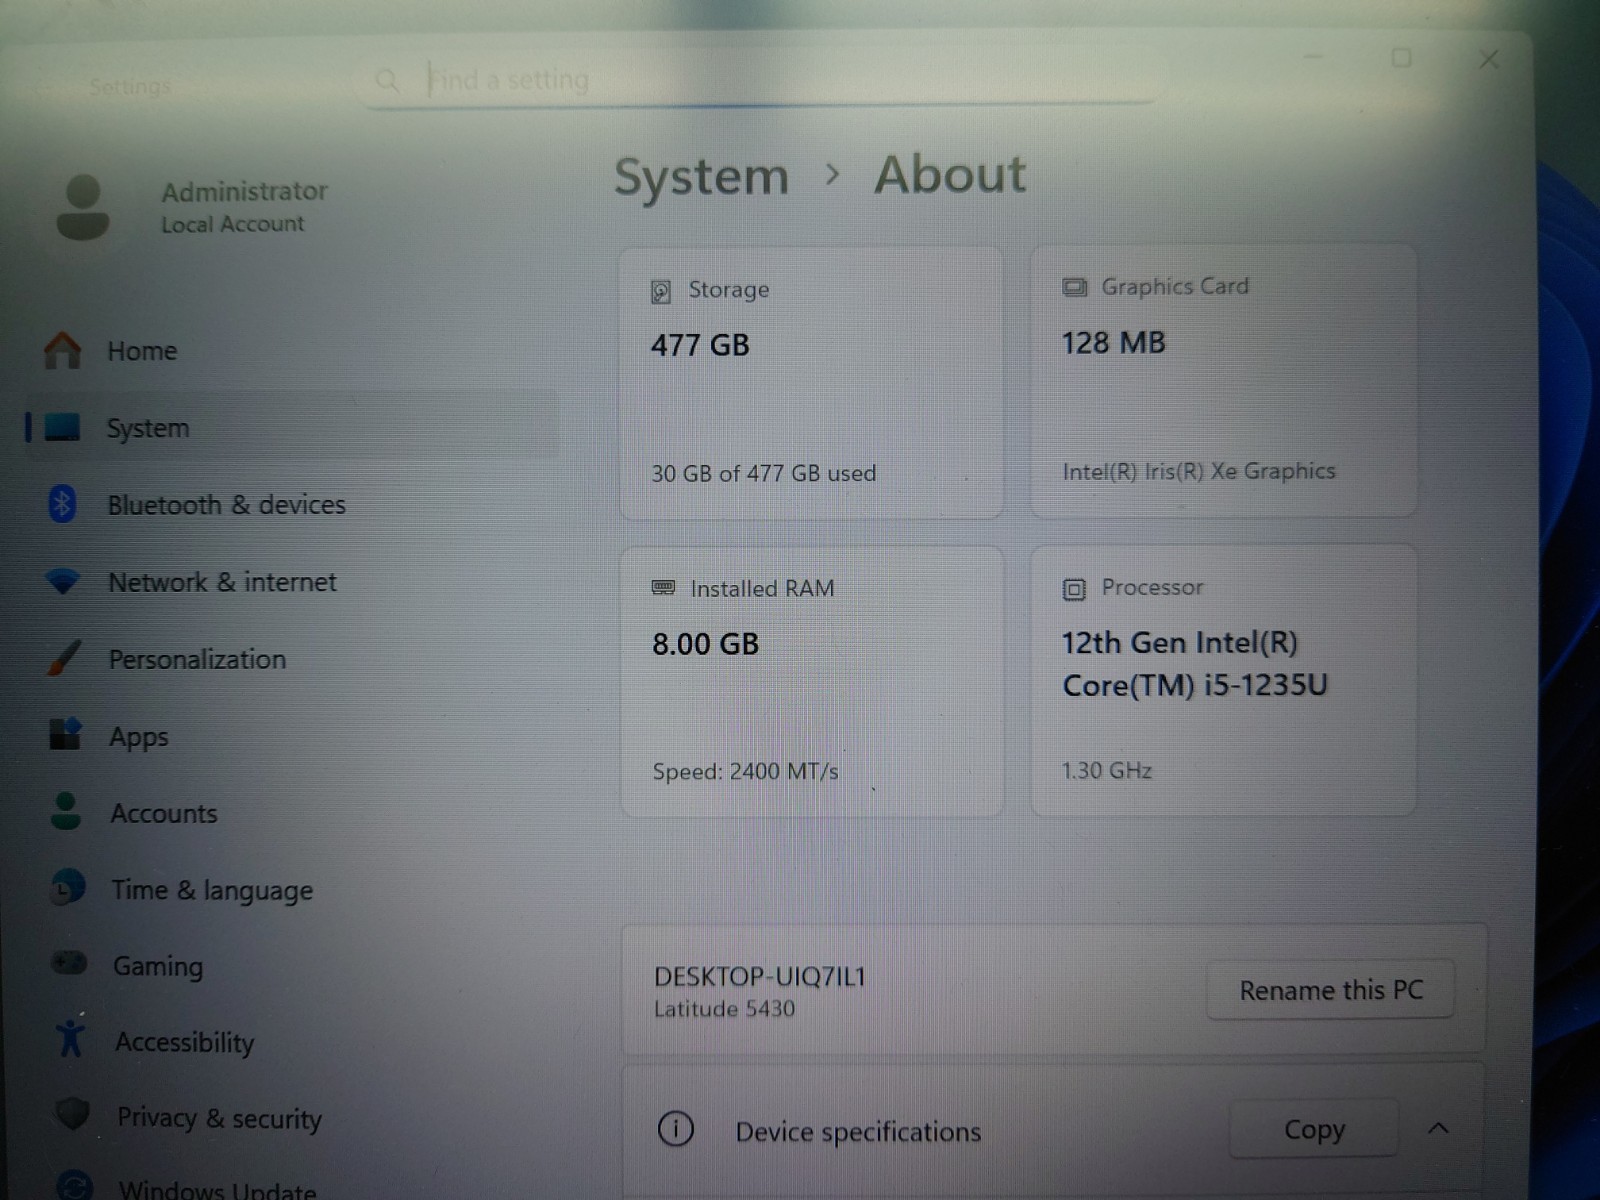Screen dimensions: 1600x1200
Task: Click the search magnifier icon
Action: click(x=387, y=80)
